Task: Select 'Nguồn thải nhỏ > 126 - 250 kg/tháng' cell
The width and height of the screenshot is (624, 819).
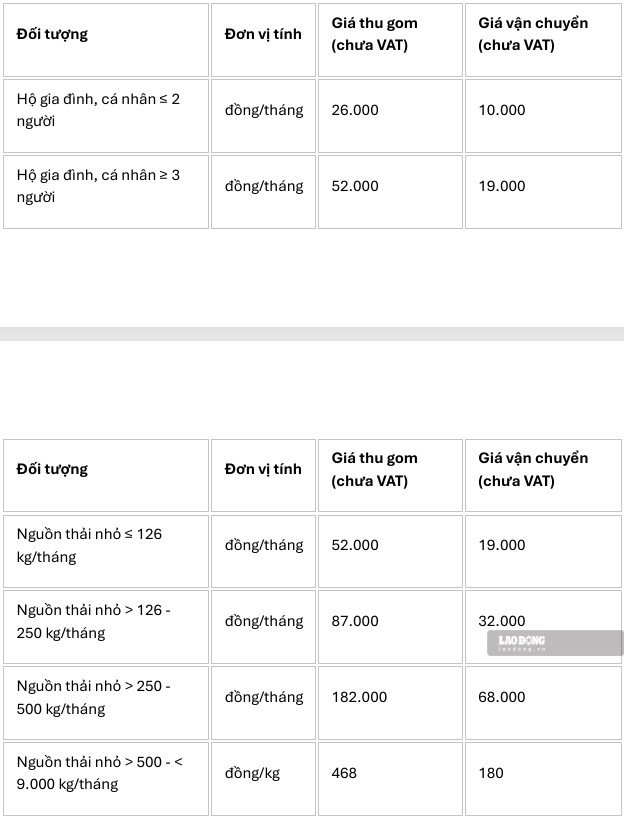Action: (x=106, y=627)
